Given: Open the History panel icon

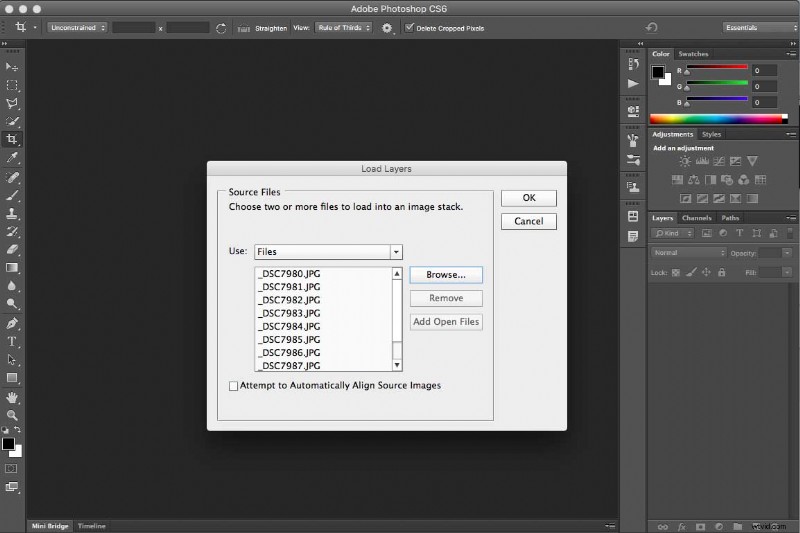Looking at the screenshot, I should pos(633,66).
